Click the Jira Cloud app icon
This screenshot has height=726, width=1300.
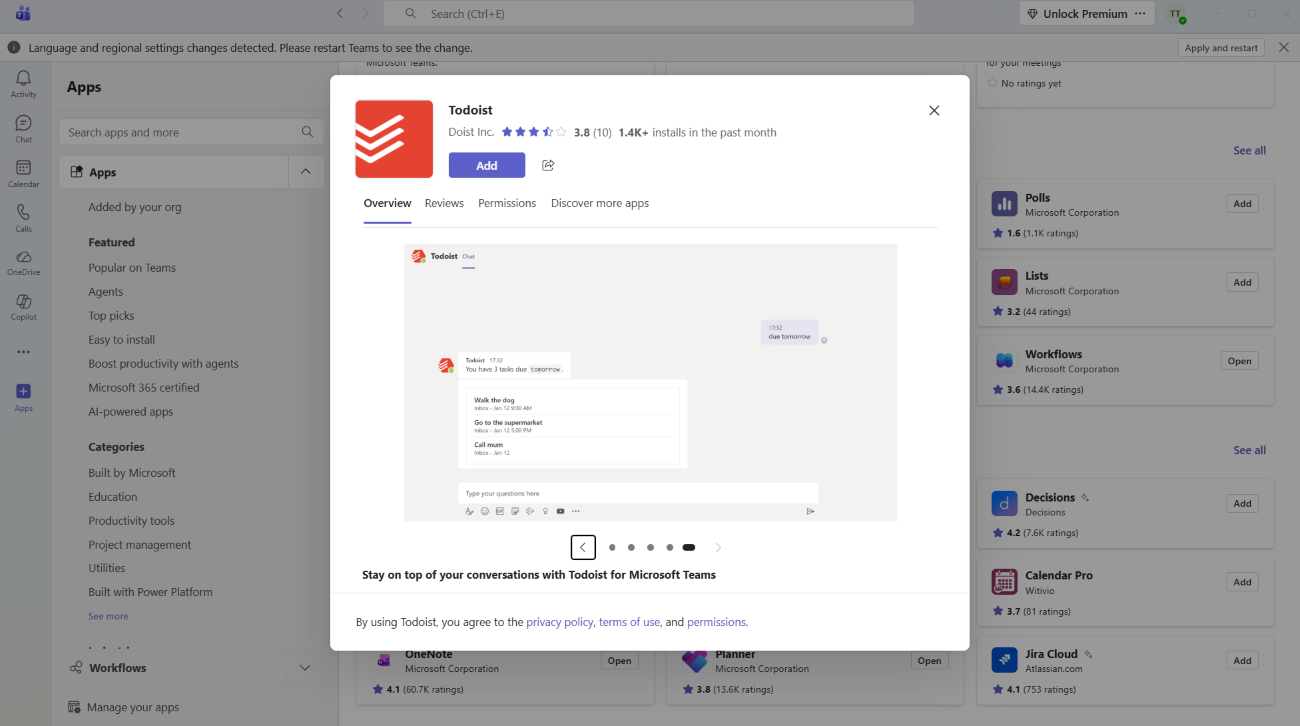[x=1004, y=660]
